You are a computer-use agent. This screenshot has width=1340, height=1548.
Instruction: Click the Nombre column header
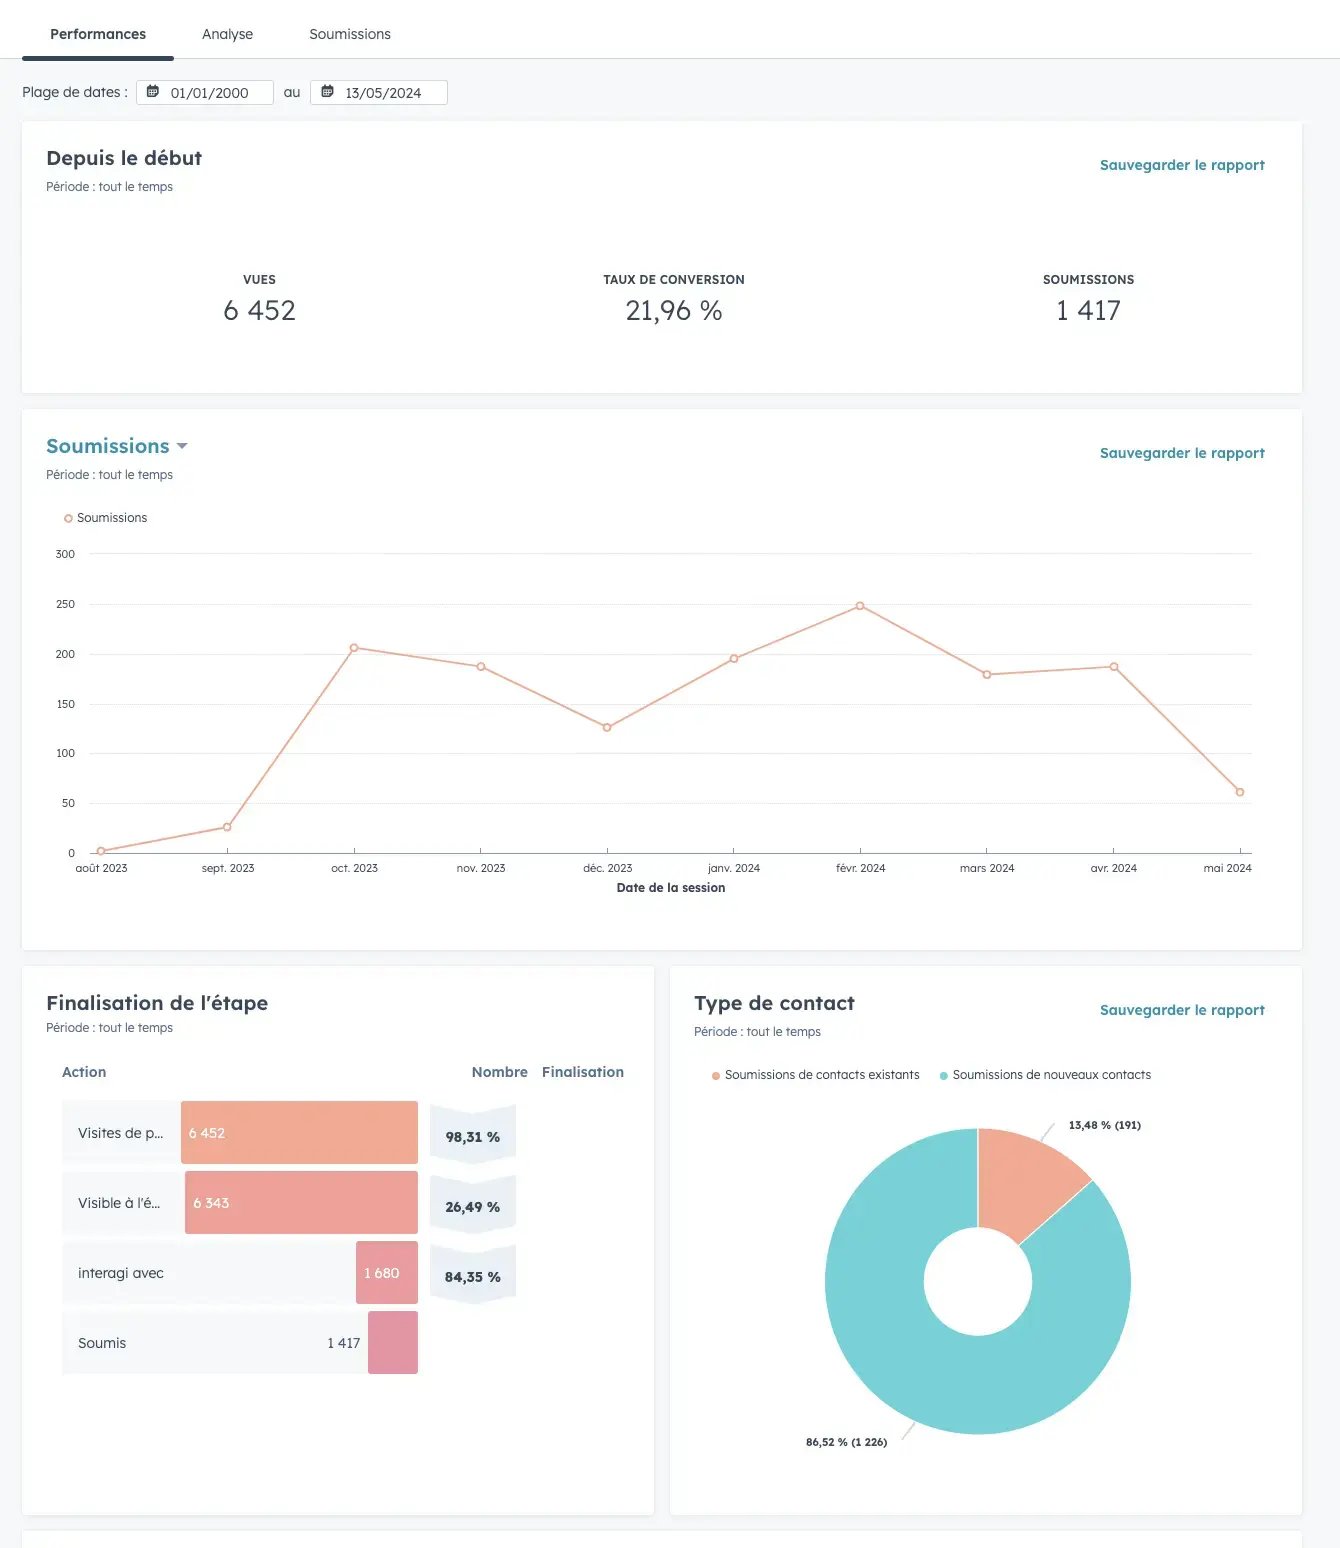click(x=499, y=1072)
